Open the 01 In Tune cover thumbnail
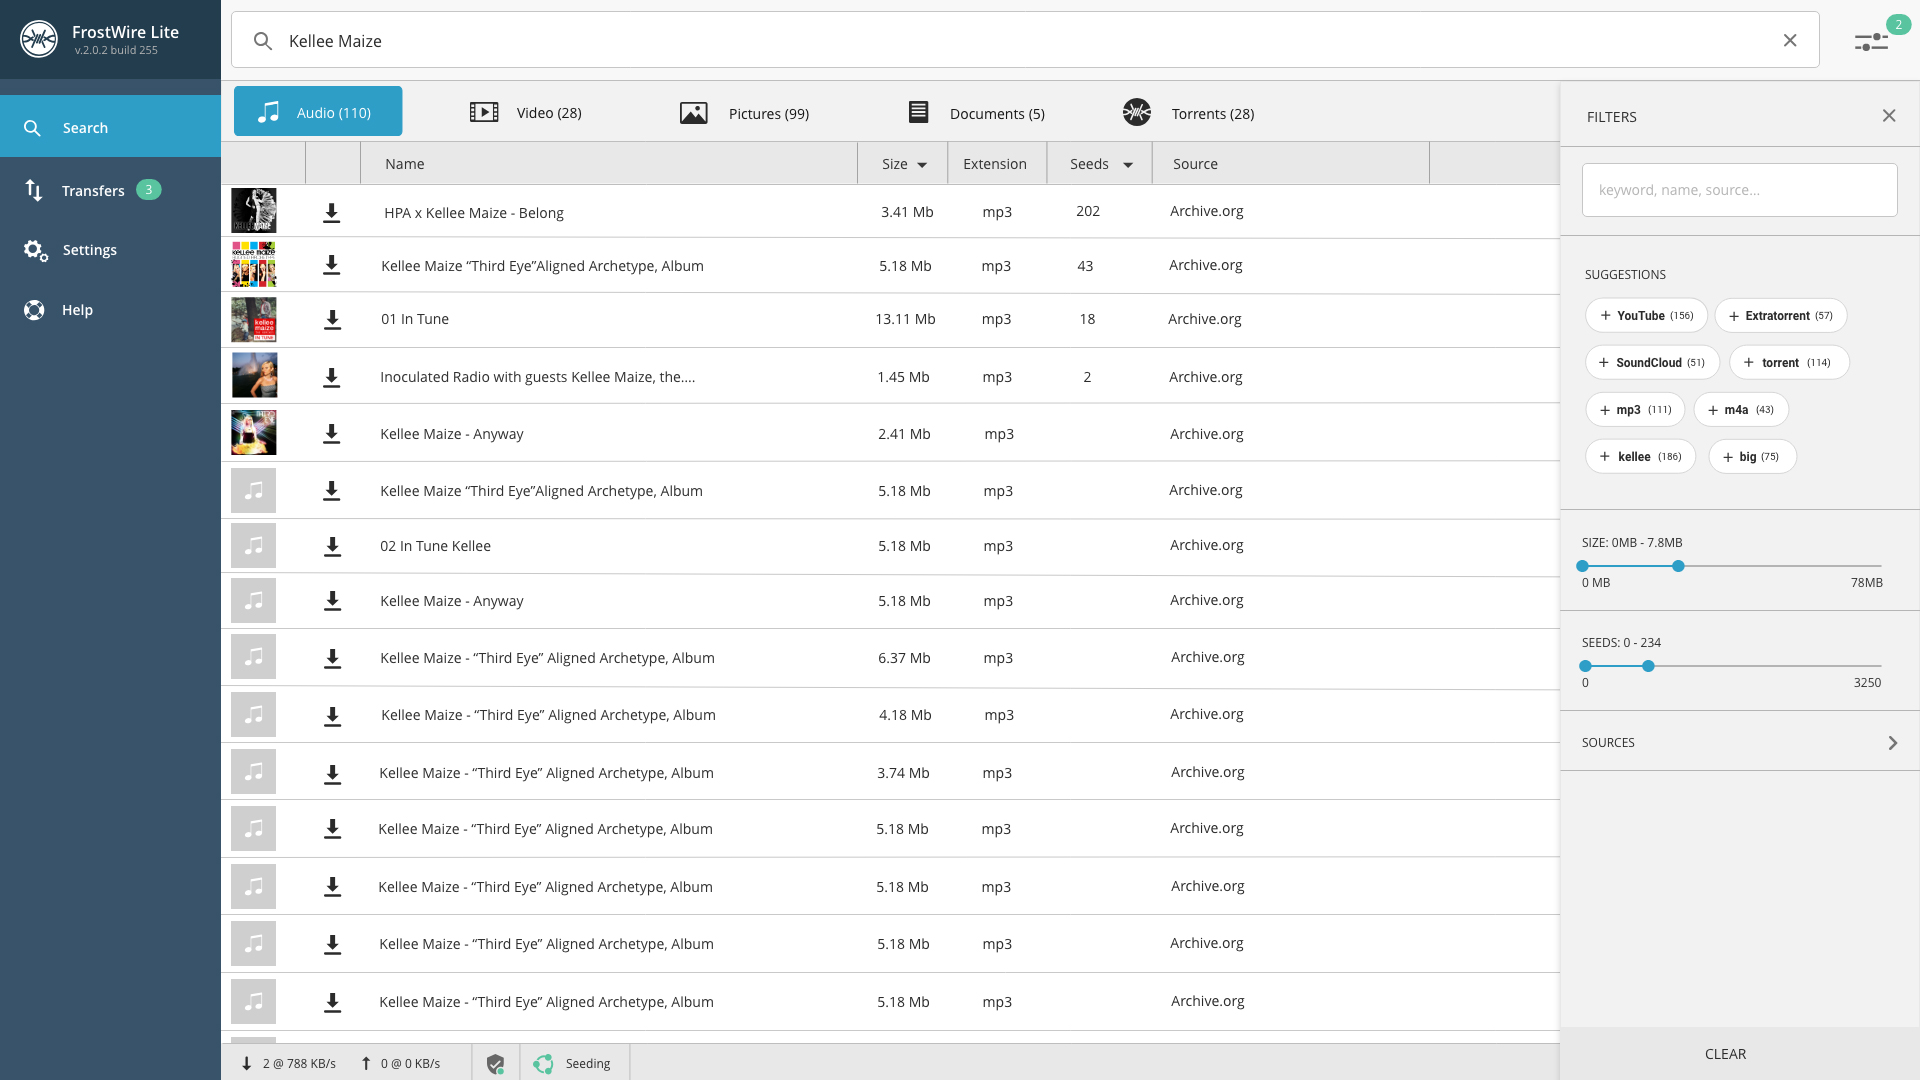1920x1080 pixels. tap(254, 320)
